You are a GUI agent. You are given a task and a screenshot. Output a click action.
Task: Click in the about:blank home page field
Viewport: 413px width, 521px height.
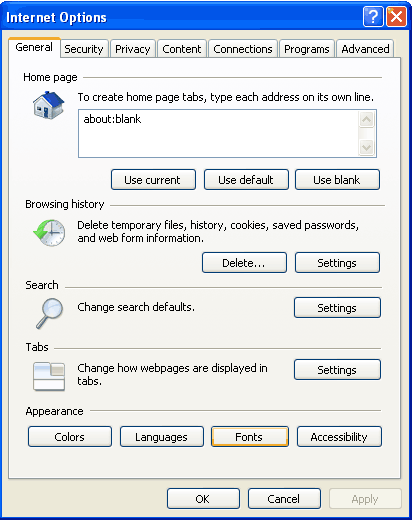tap(218, 133)
